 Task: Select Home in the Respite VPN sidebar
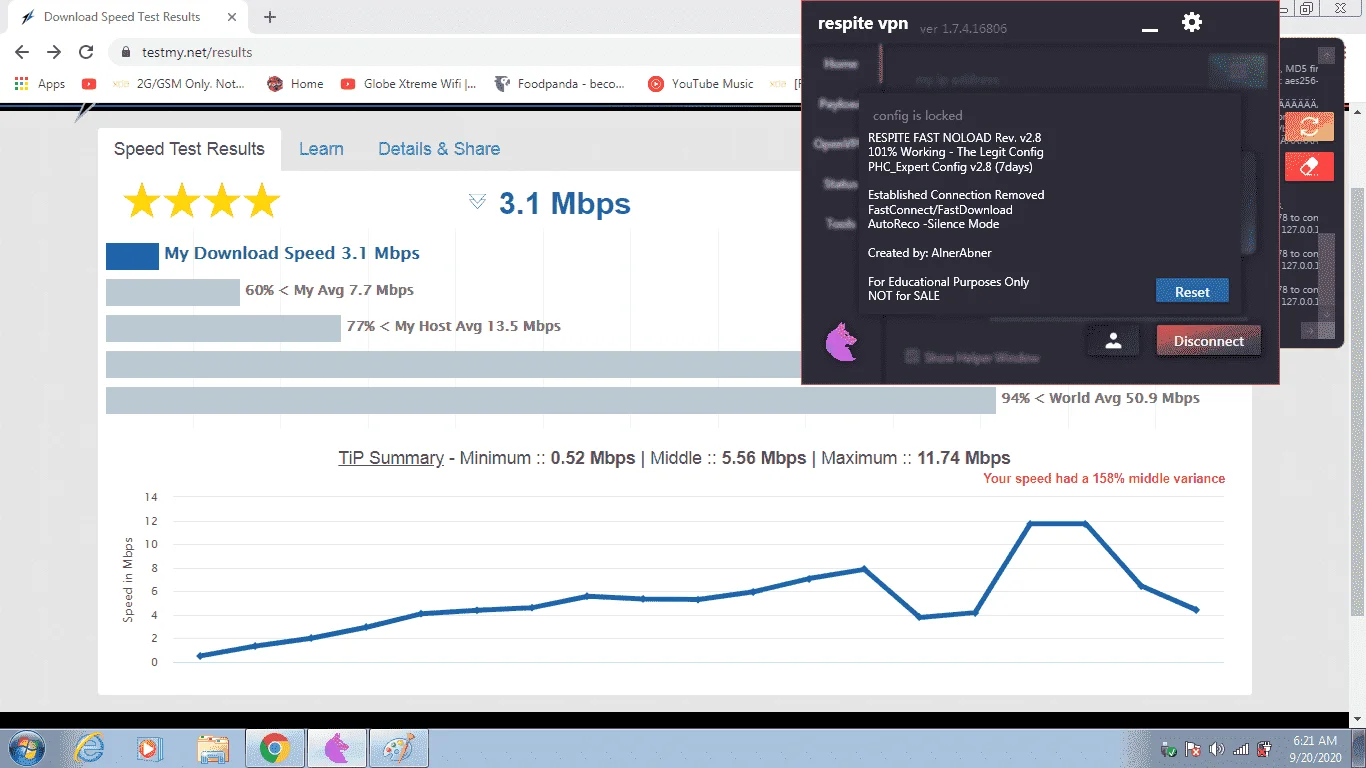click(840, 64)
